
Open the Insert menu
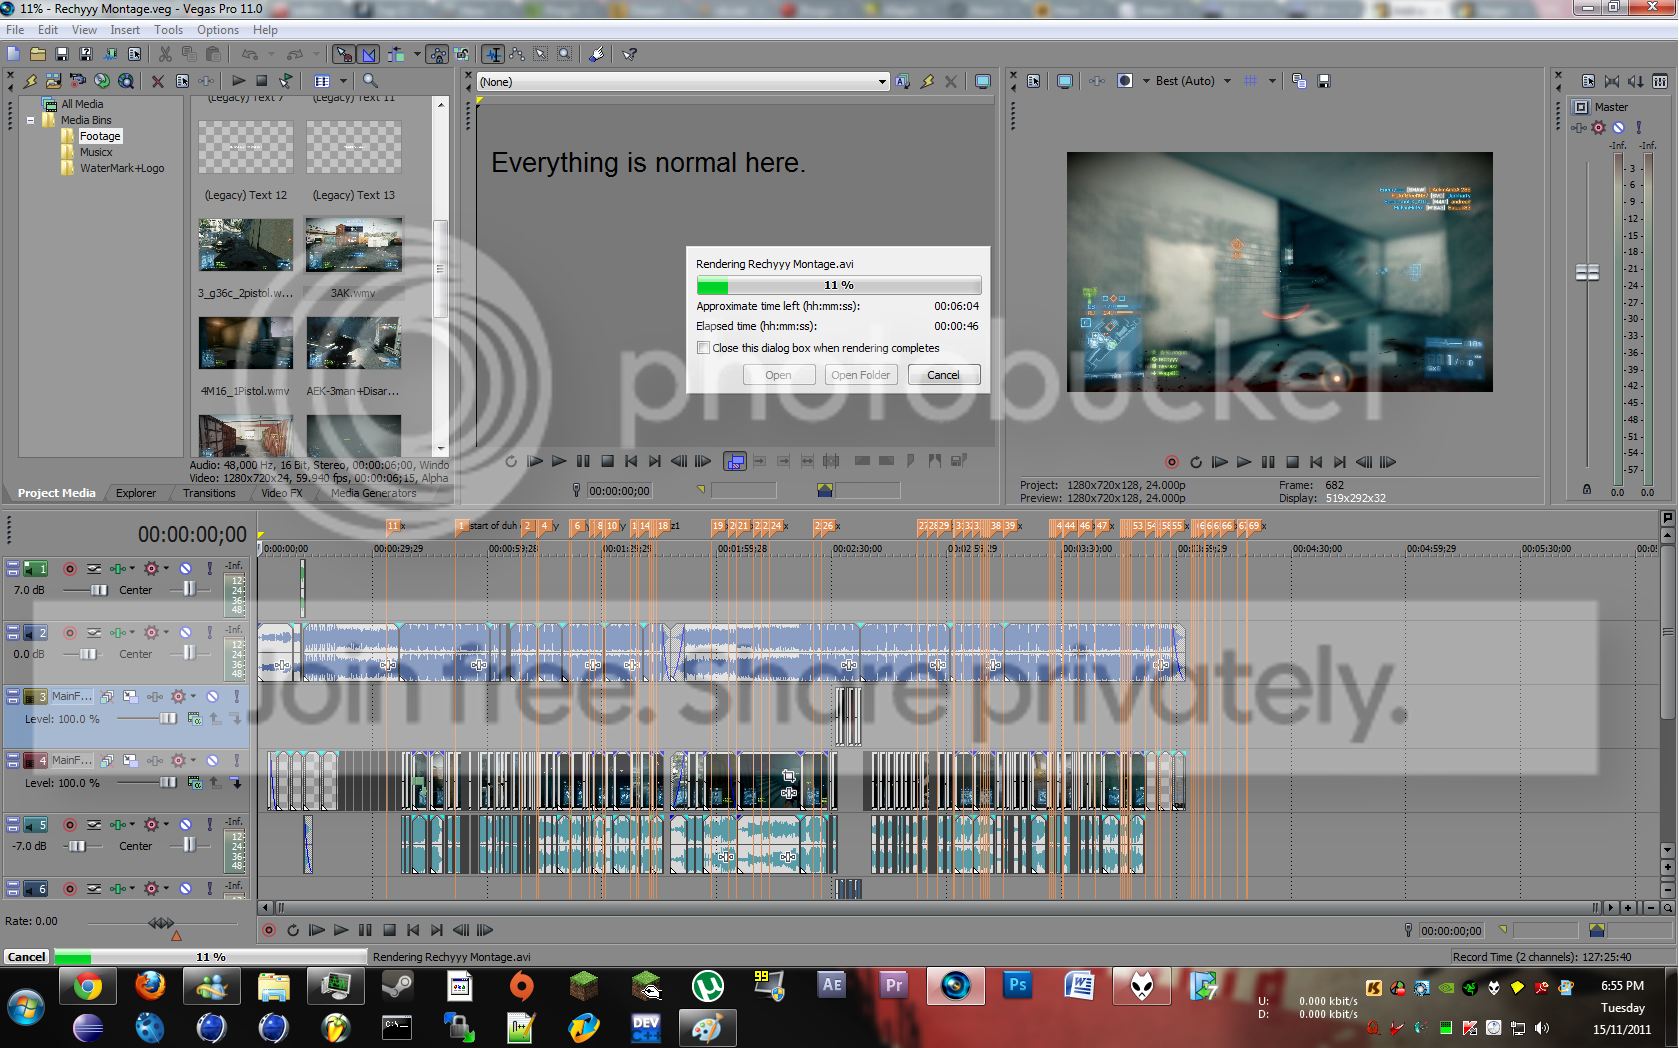(x=125, y=30)
